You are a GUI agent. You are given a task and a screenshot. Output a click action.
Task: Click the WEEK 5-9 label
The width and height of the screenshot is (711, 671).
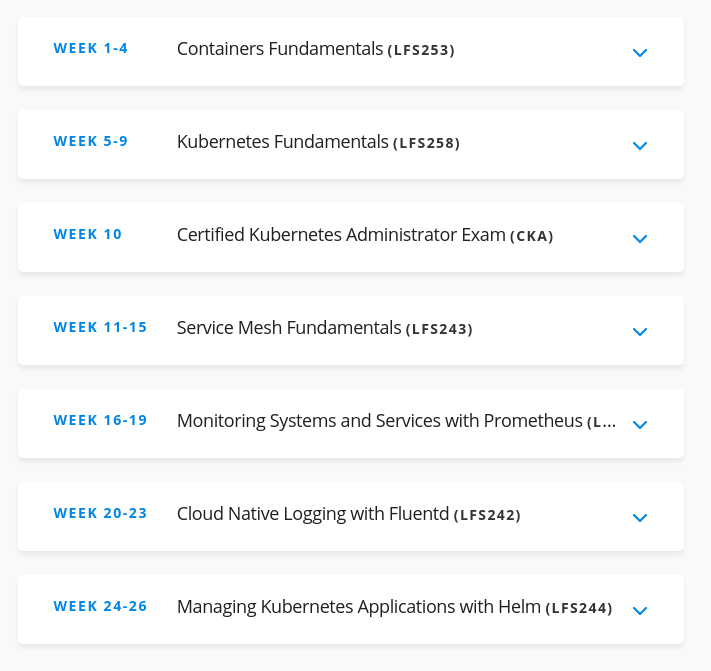pos(91,141)
